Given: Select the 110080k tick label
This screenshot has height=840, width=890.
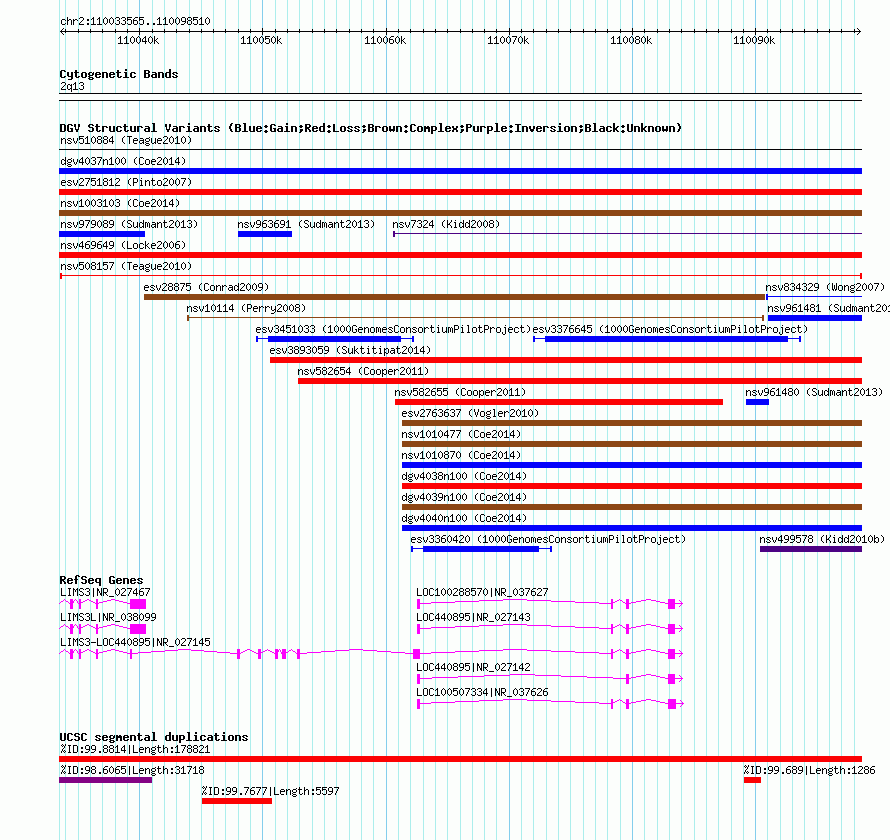Looking at the screenshot, I should pyautogui.click(x=631, y=40).
